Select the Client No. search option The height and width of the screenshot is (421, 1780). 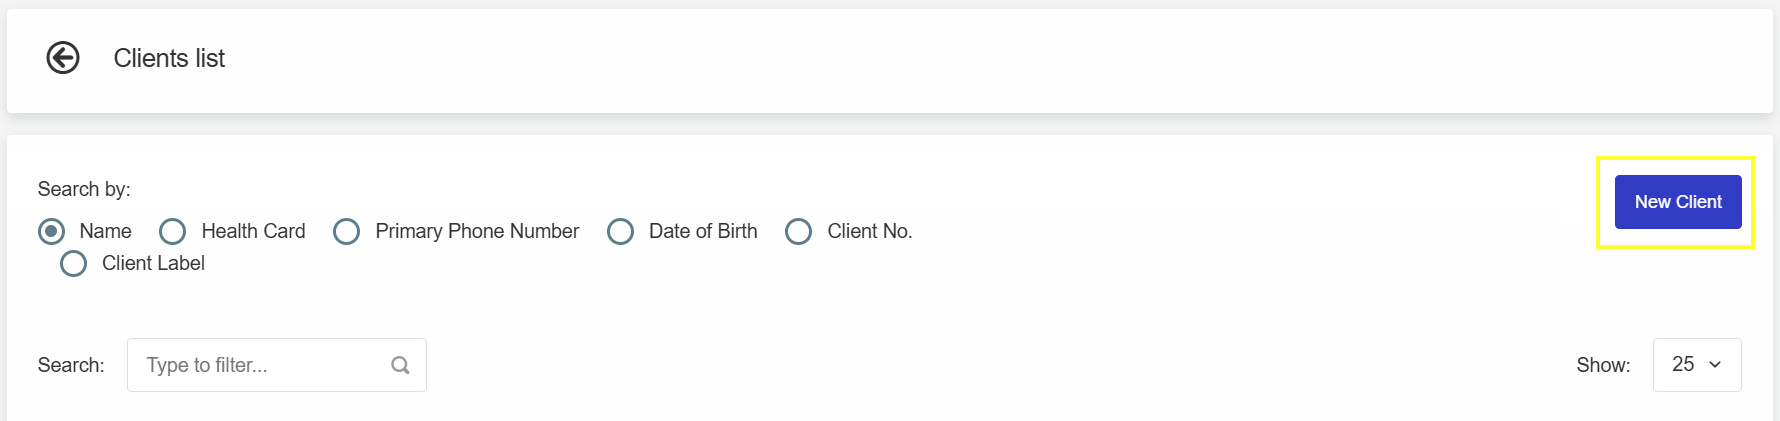(x=798, y=231)
